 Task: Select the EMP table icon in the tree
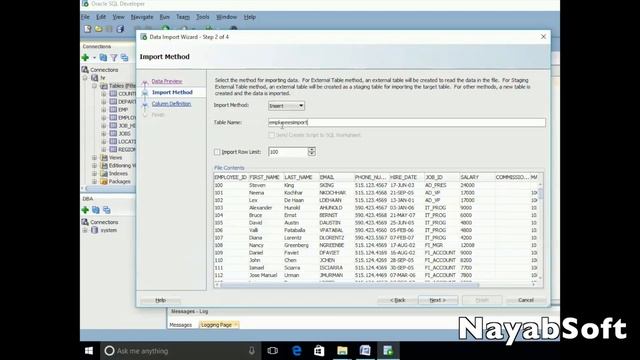(113, 109)
